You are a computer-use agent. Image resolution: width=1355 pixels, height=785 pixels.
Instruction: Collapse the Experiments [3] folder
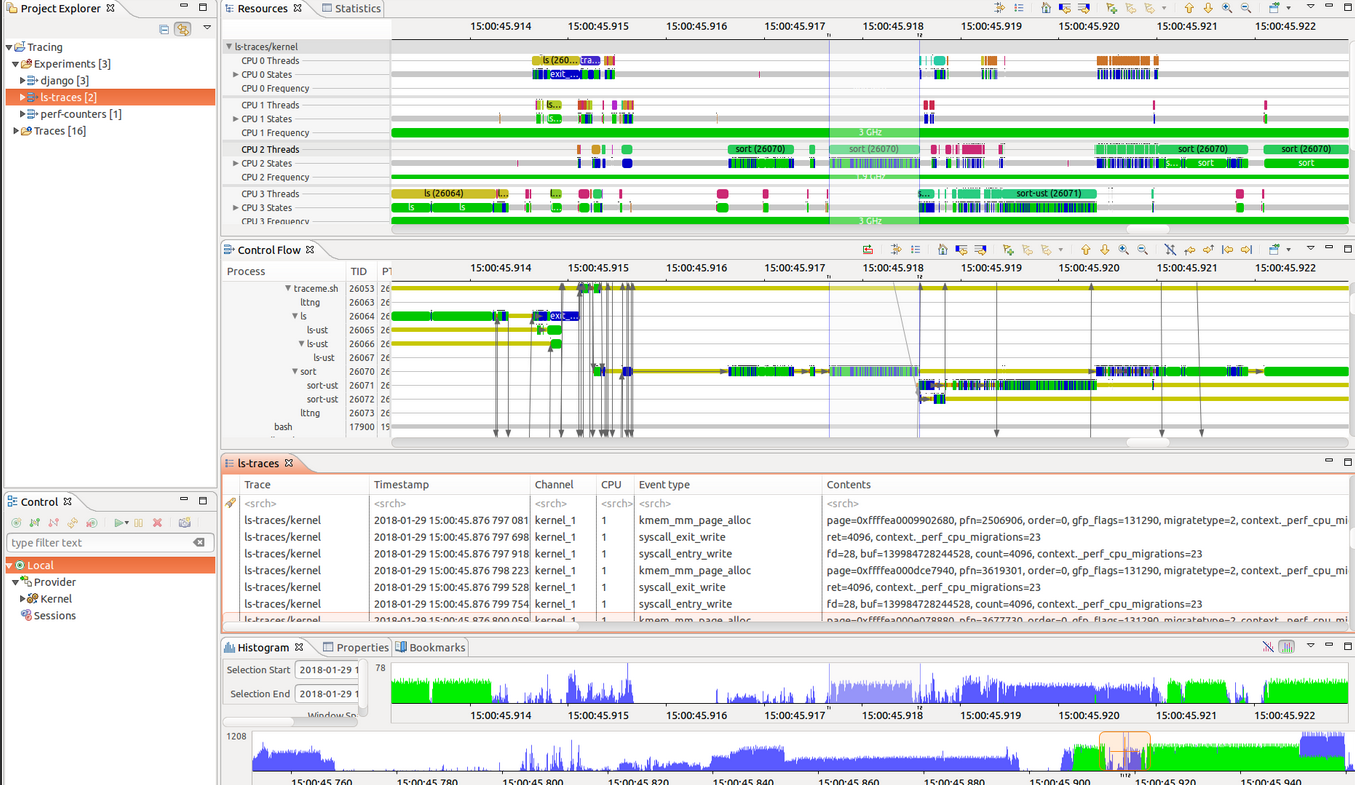[x=15, y=64]
